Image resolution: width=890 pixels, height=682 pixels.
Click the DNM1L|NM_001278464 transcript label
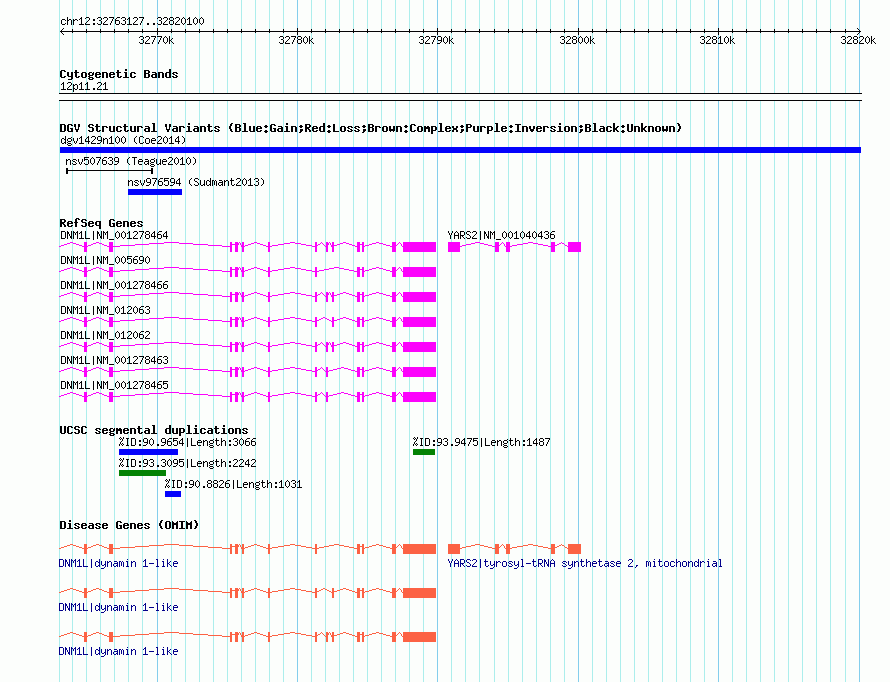pyautogui.click(x=114, y=235)
